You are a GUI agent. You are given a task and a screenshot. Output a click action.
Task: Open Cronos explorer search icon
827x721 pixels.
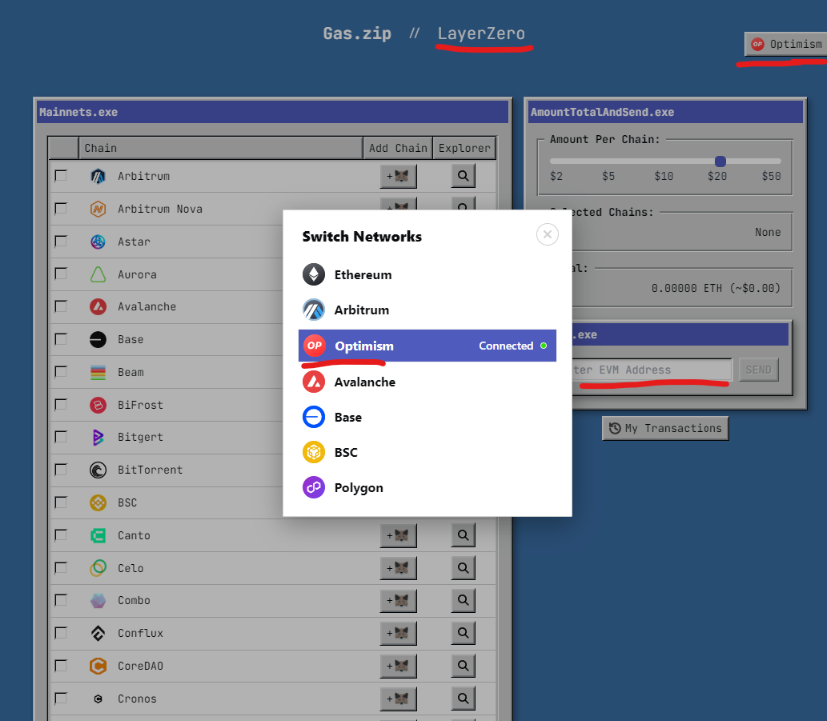click(x=463, y=698)
